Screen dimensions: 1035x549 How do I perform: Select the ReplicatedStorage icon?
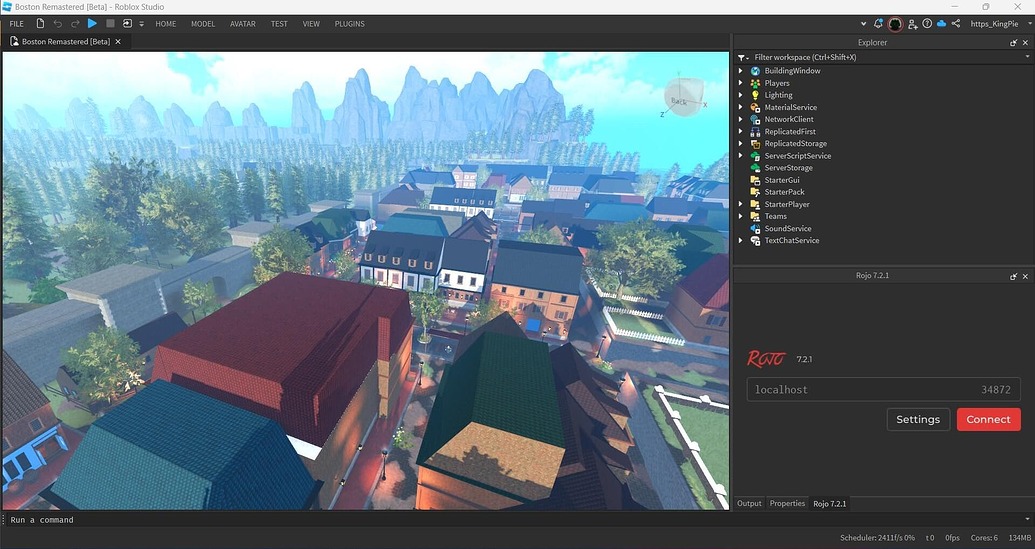[755, 143]
